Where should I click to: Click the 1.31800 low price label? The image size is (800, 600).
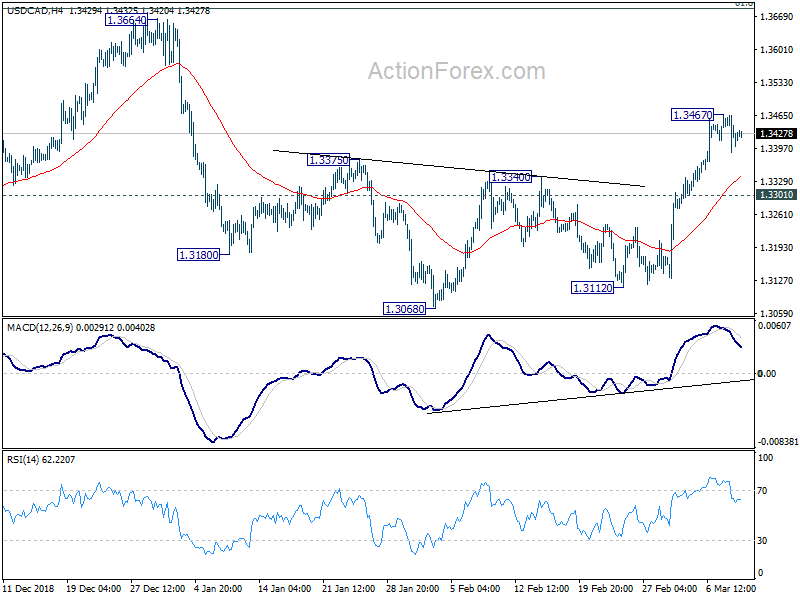198,255
